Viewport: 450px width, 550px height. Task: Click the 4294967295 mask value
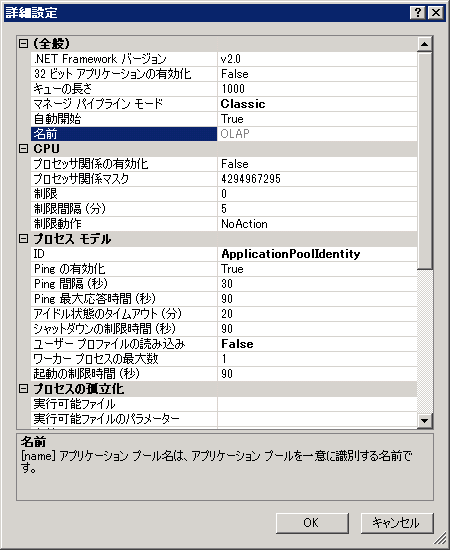317,179
